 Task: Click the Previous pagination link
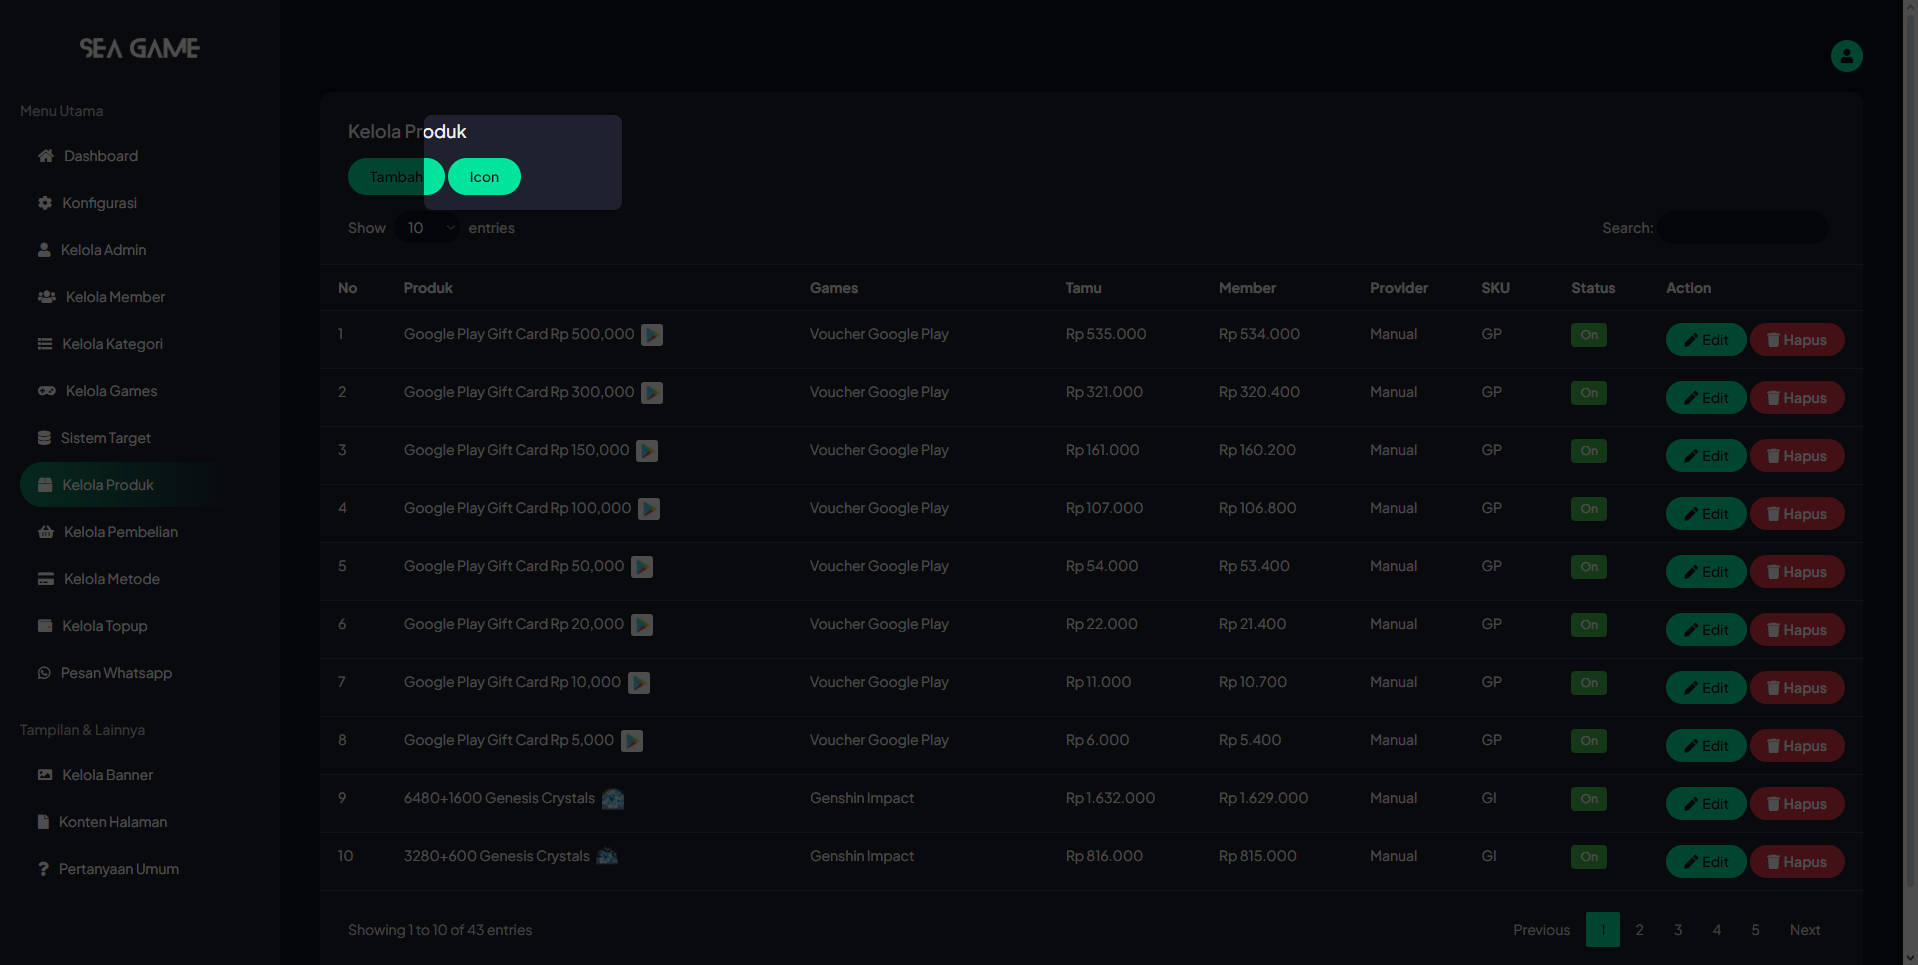pyautogui.click(x=1541, y=930)
